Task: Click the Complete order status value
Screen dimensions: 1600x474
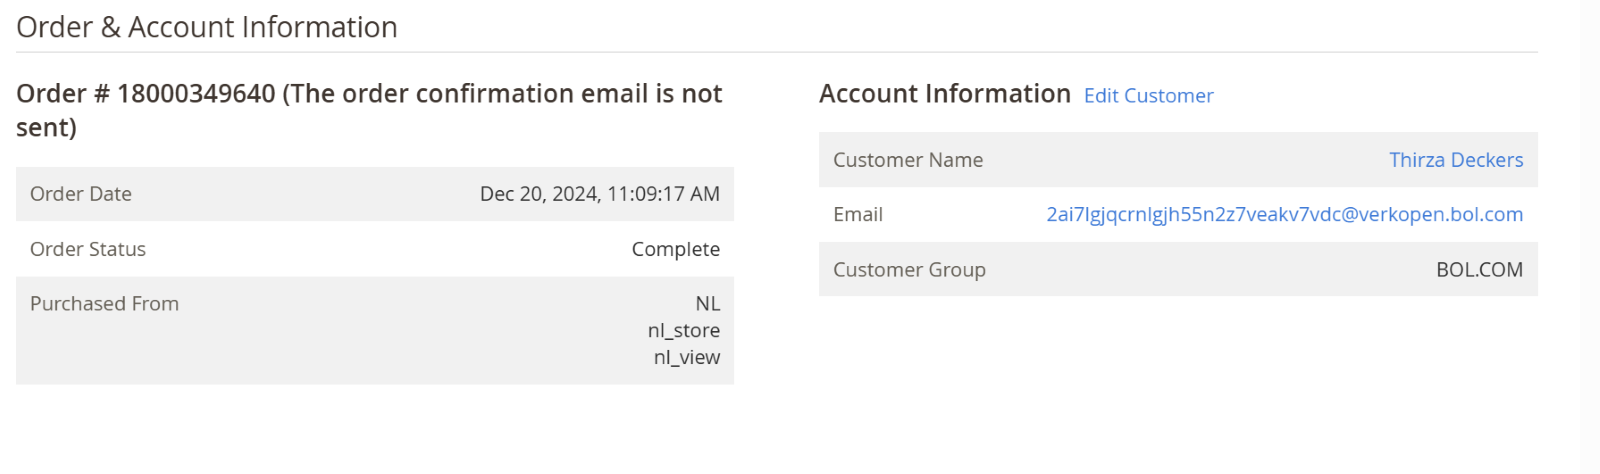Action: (x=675, y=249)
